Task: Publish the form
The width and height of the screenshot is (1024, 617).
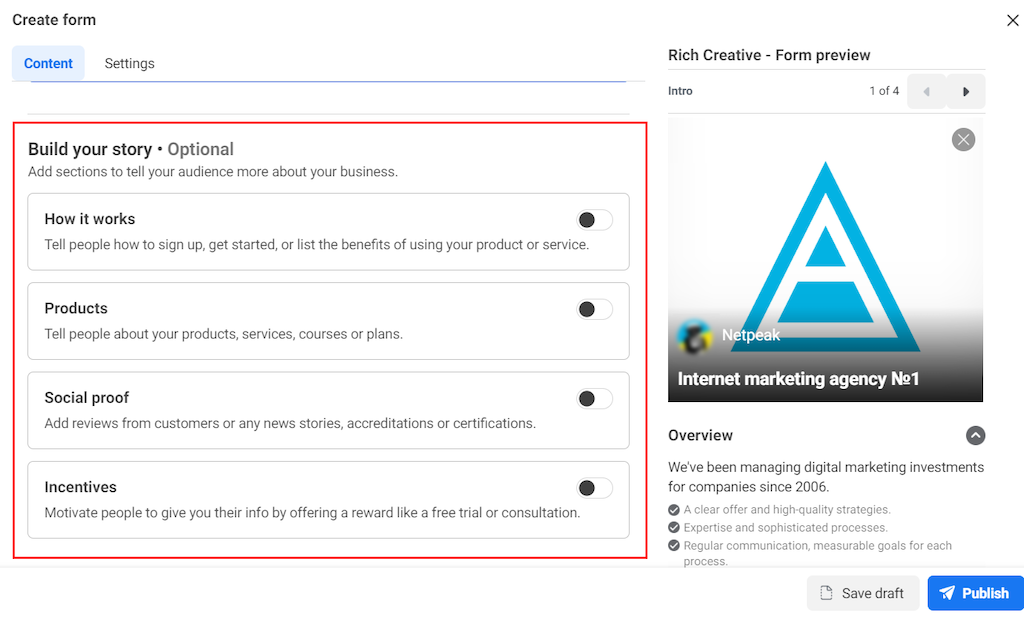Action: click(x=975, y=593)
